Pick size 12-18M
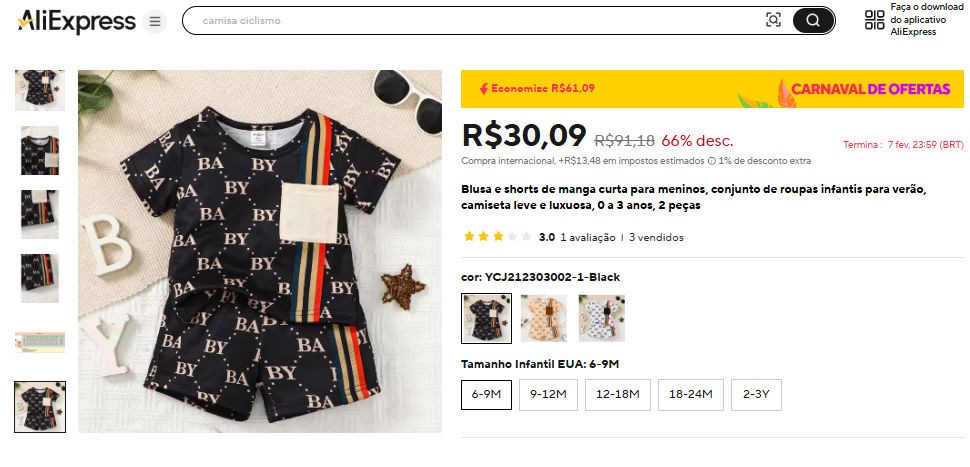 click(x=617, y=394)
